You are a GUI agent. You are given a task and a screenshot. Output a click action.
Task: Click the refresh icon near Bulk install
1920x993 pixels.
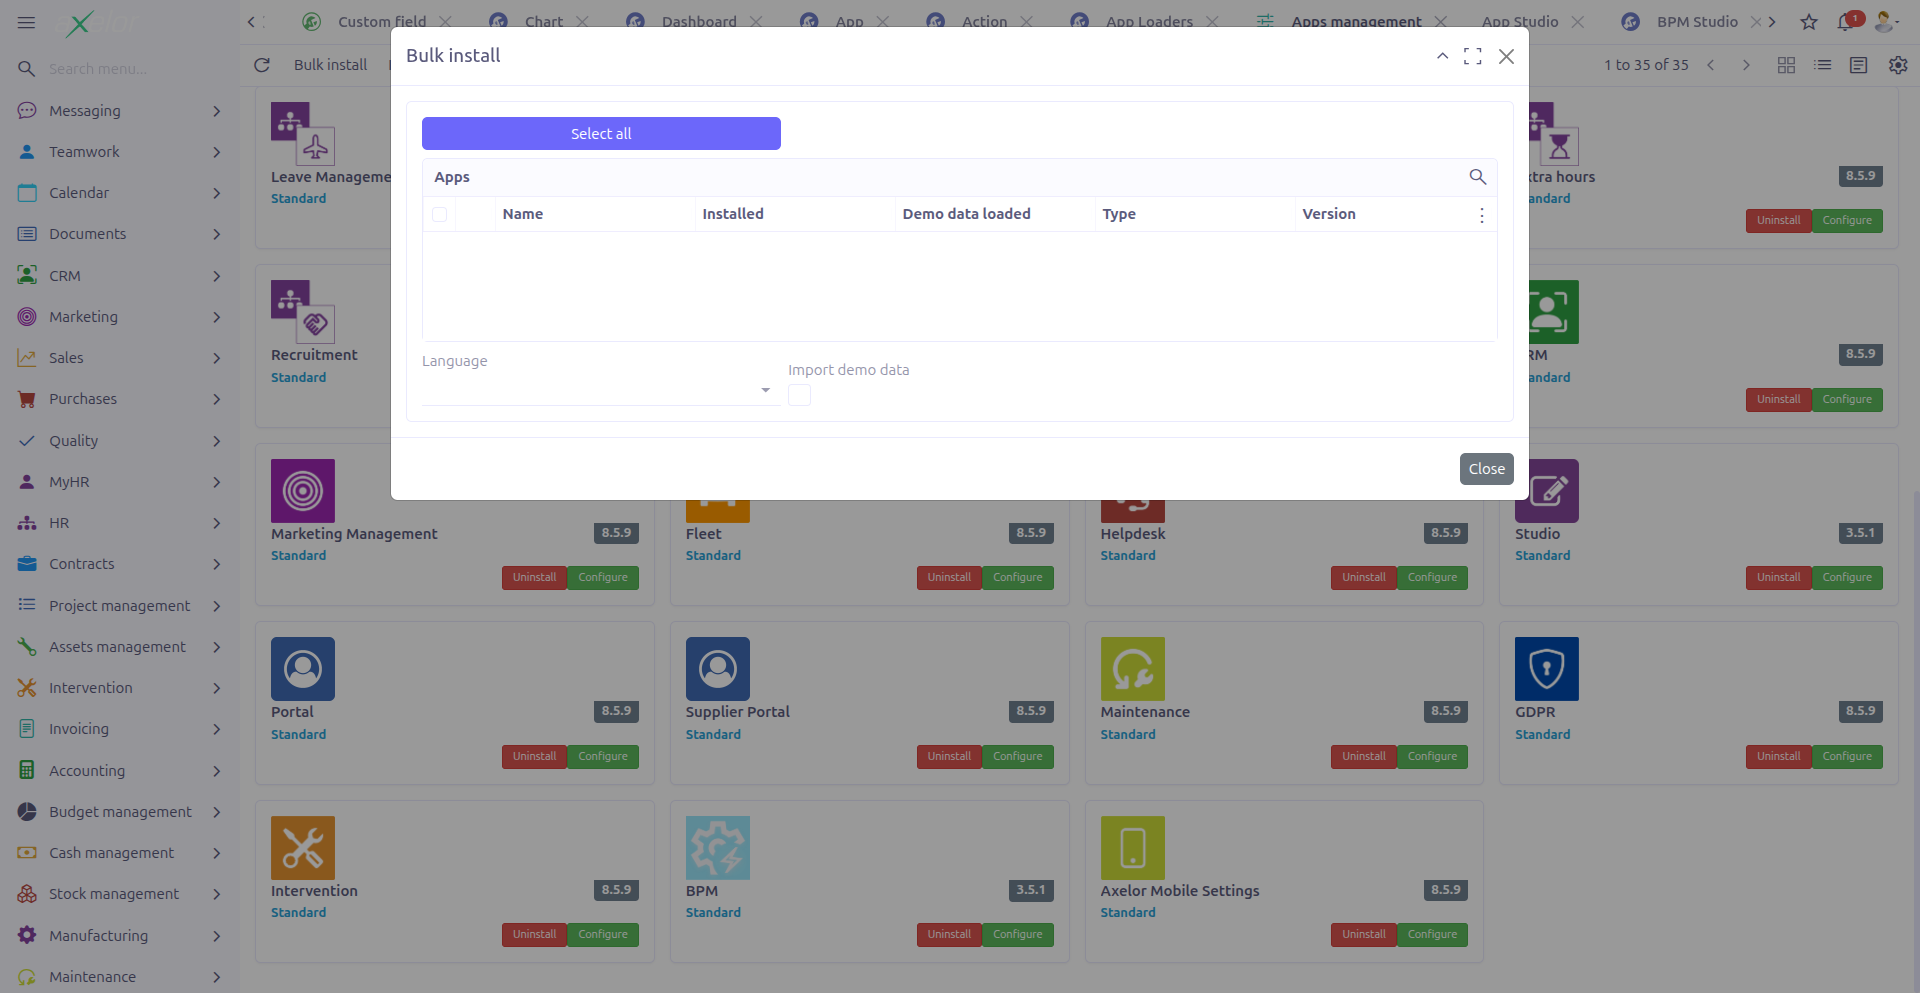[x=262, y=65]
